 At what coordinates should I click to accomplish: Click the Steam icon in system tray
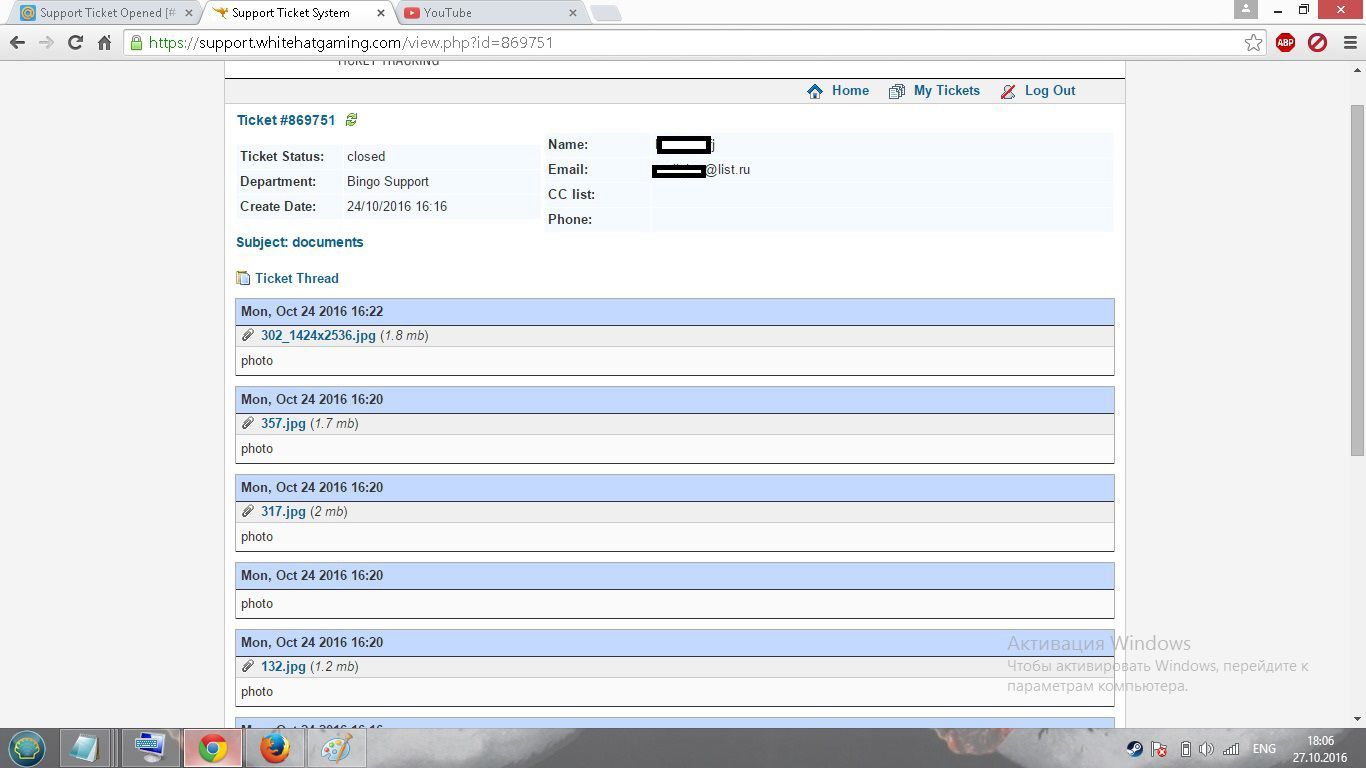coord(1134,749)
